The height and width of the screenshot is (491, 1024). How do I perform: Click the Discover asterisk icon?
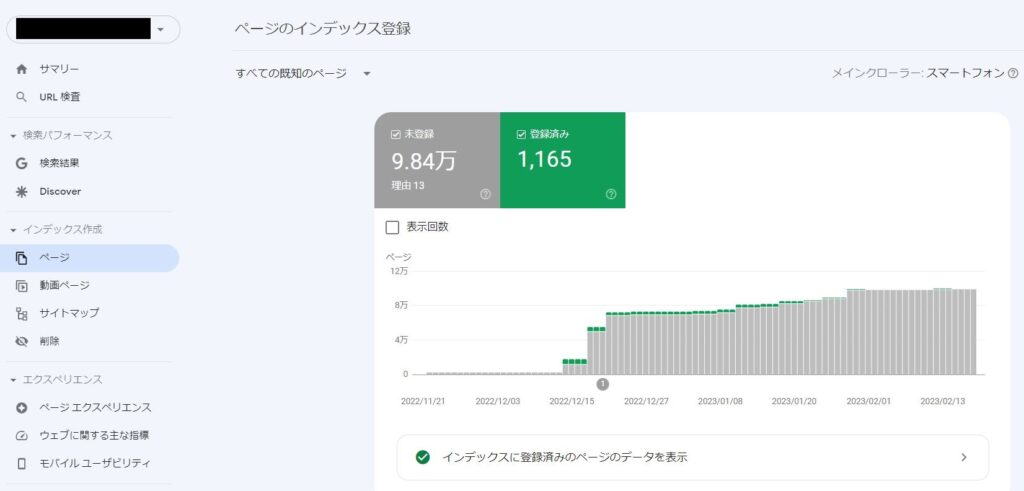click(x=22, y=191)
